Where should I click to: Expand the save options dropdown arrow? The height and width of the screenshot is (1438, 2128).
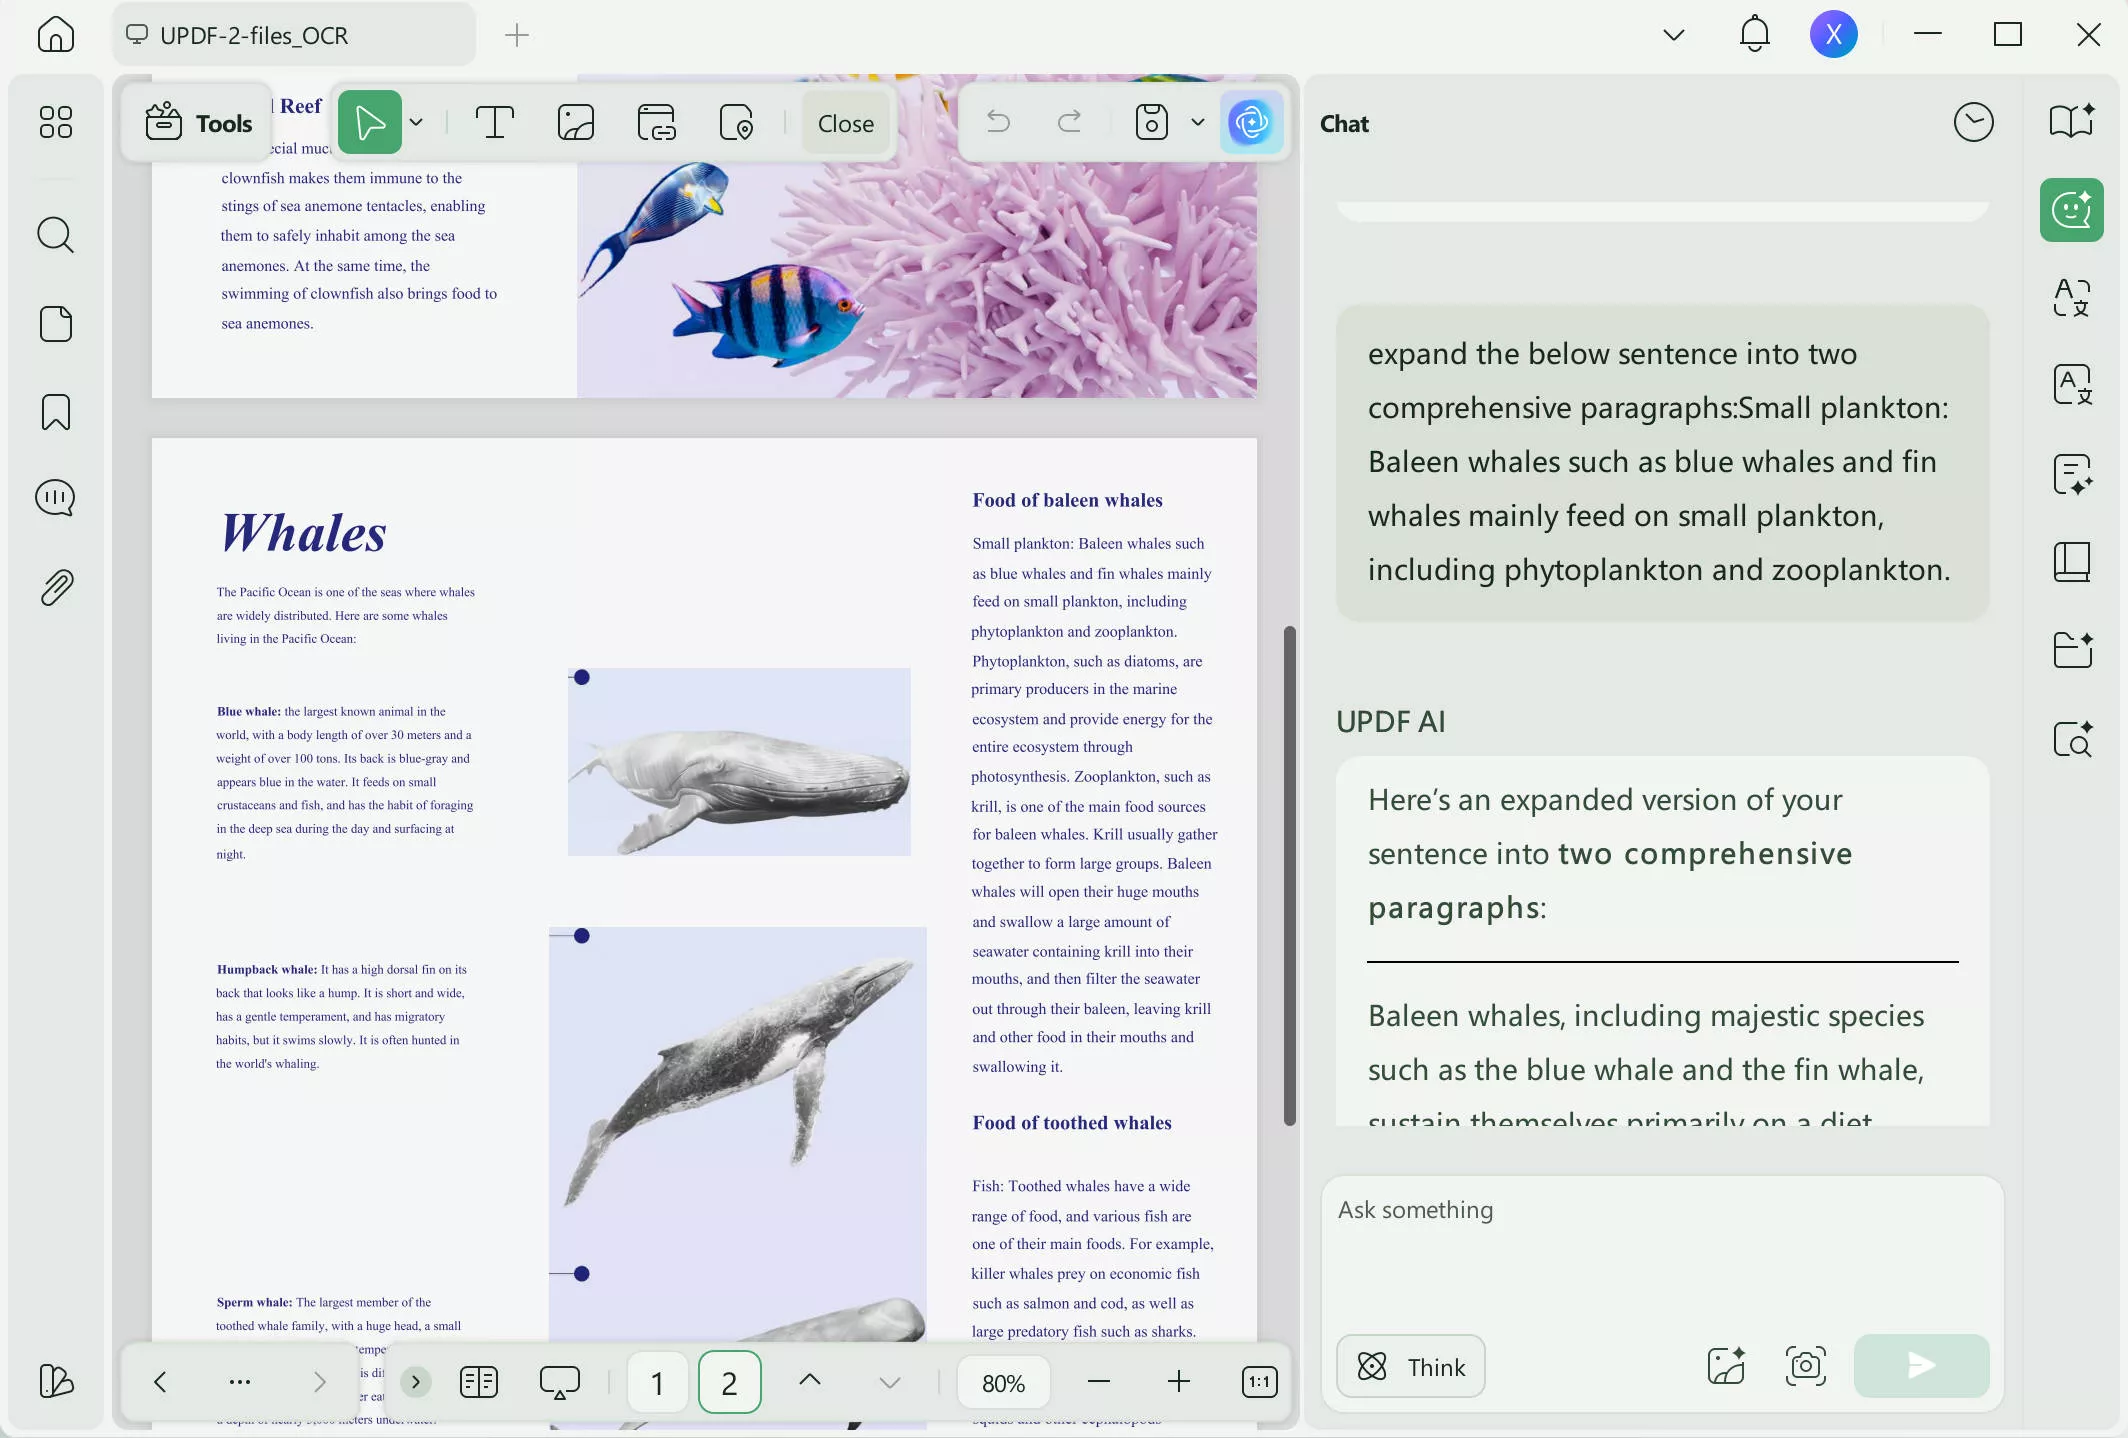click(x=1197, y=123)
